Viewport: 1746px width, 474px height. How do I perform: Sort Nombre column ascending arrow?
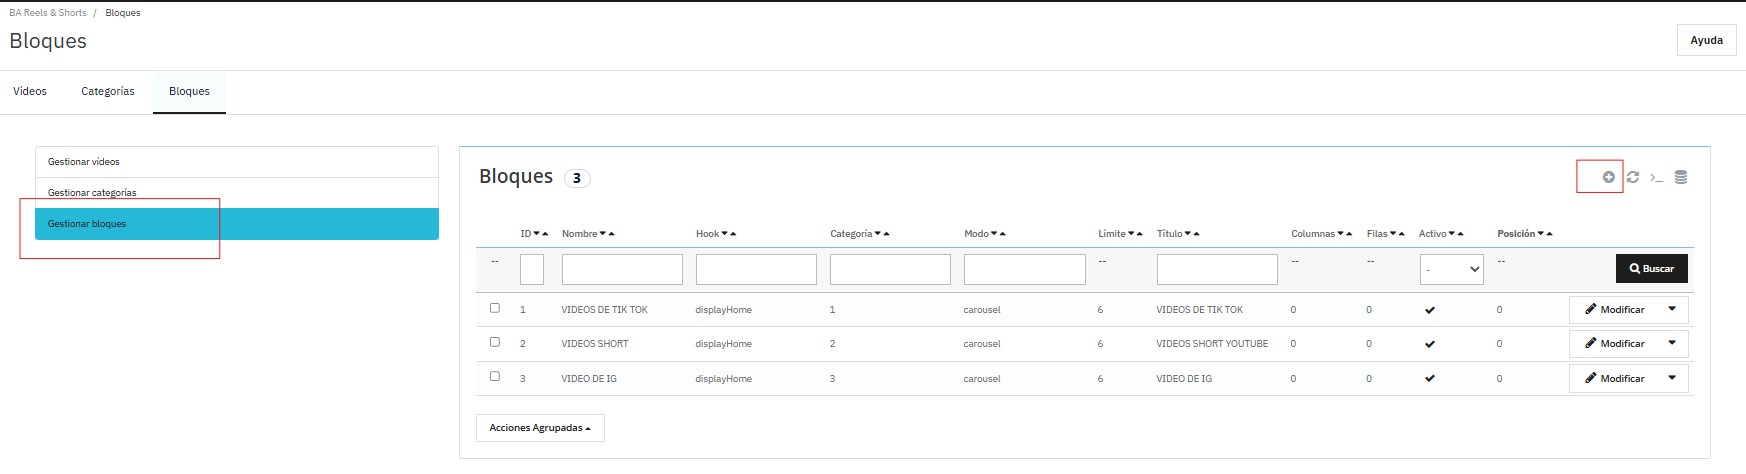tap(612, 234)
